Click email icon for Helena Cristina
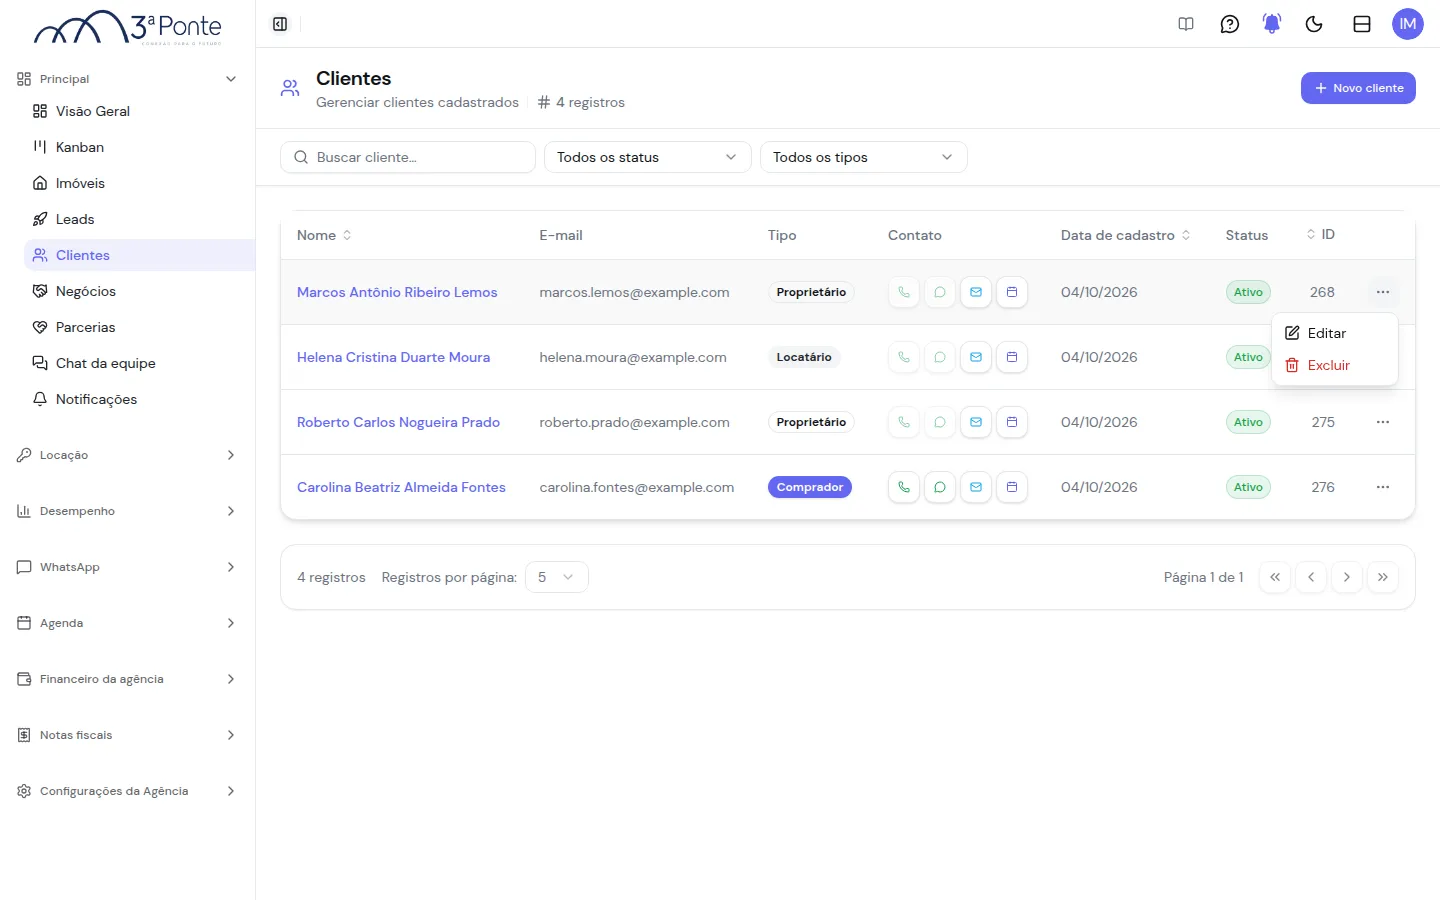Viewport: 1440px width, 900px height. pyautogui.click(x=976, y=357)
